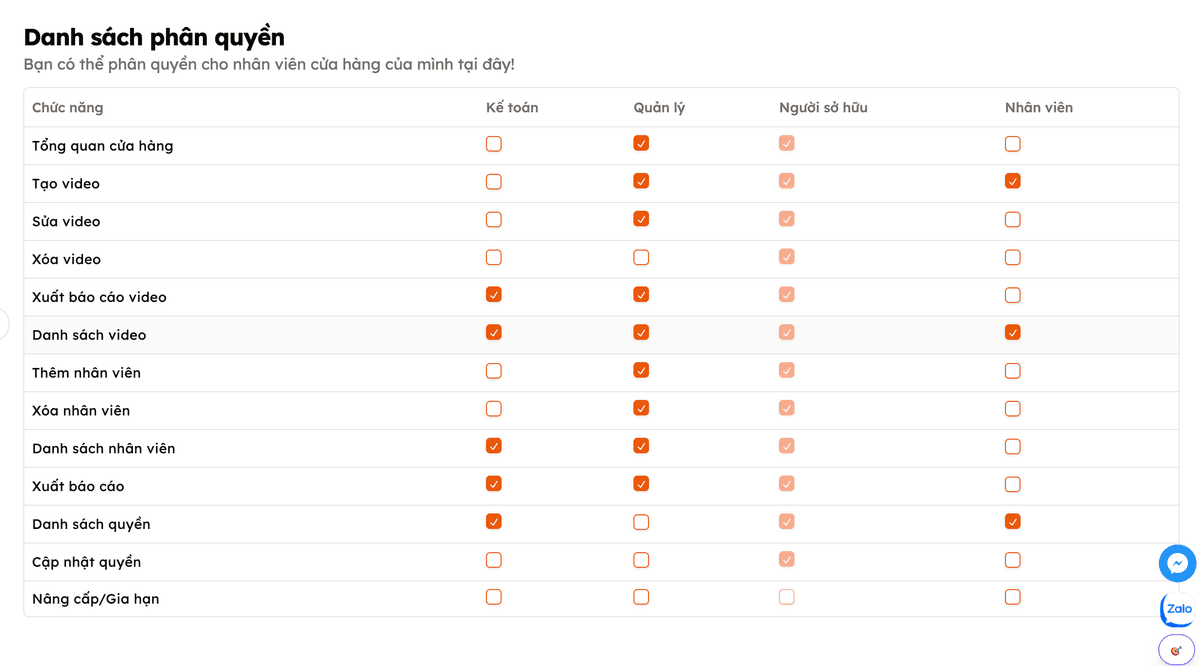
Task: Uncheck Danh sách video for Nhân viên
Action: pyautogui.click(x=1013, y=333)
